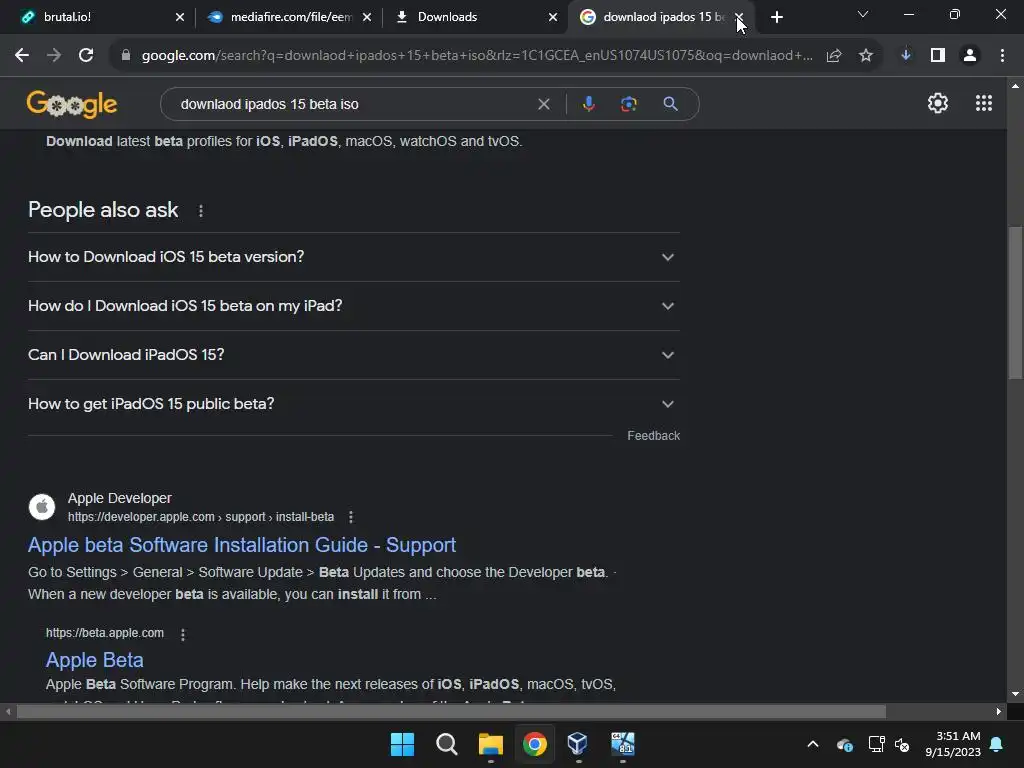Open the clock and date panel
This screenshot has width=1024, height=768.
point(953,744)
